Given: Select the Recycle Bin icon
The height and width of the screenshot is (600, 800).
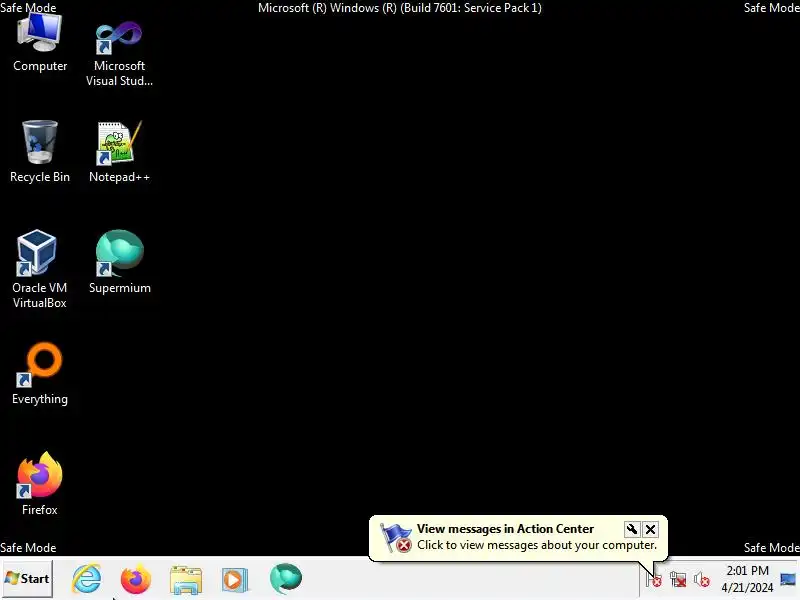Looking at the screenshot, I should coord(40,151).
